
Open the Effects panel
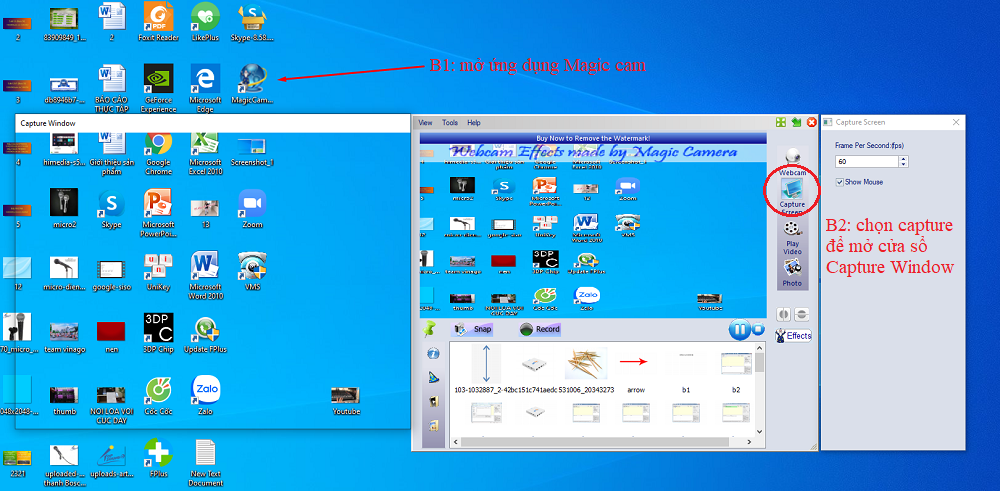pos(794,335)
